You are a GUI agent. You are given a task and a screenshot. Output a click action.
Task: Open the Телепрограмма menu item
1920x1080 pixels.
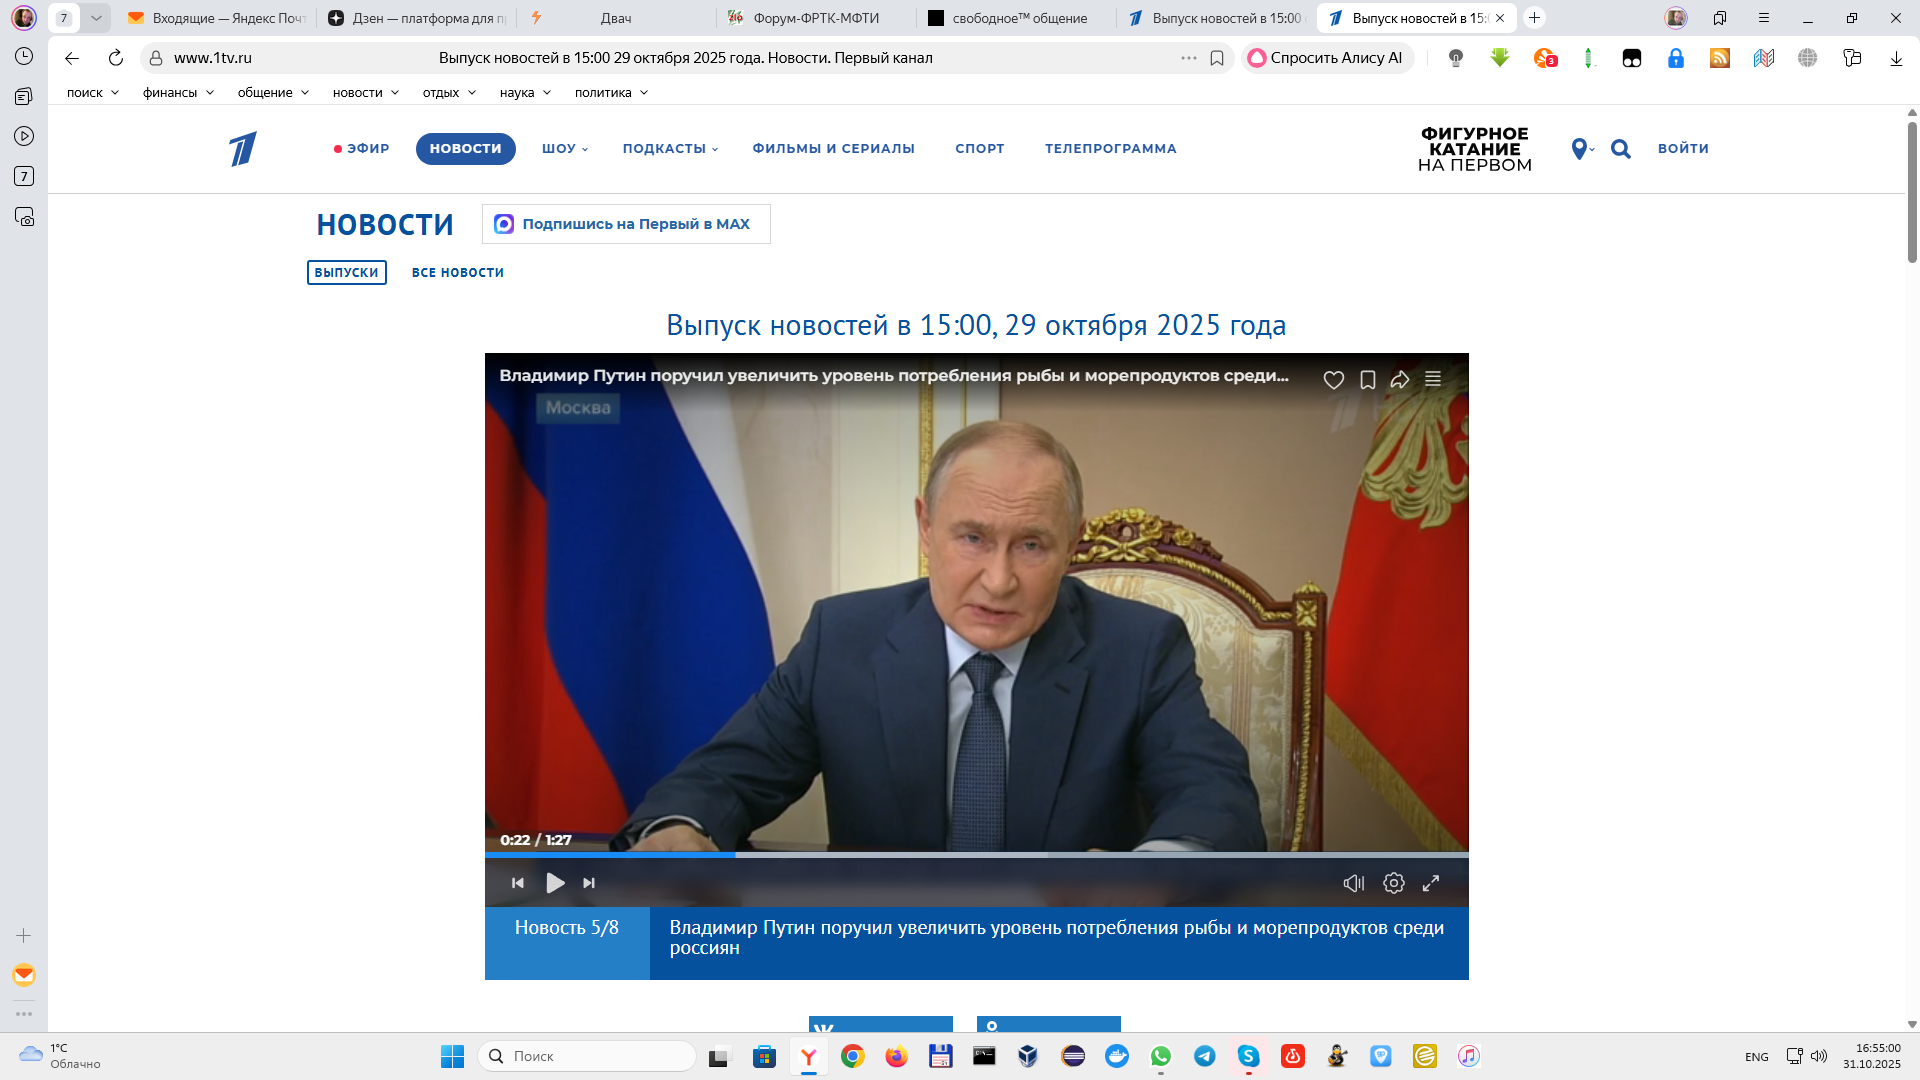(x=1110, y=149)
